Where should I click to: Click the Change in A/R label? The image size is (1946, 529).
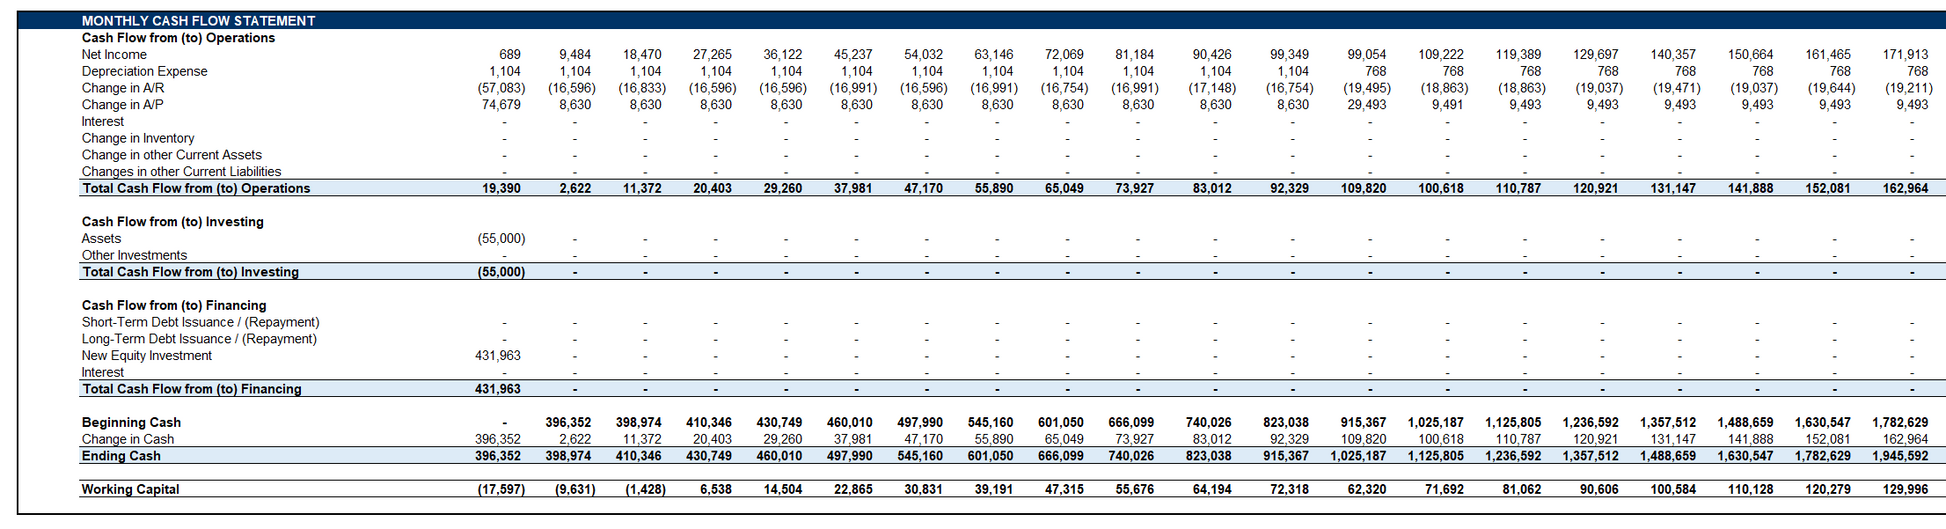pos(123,88)
